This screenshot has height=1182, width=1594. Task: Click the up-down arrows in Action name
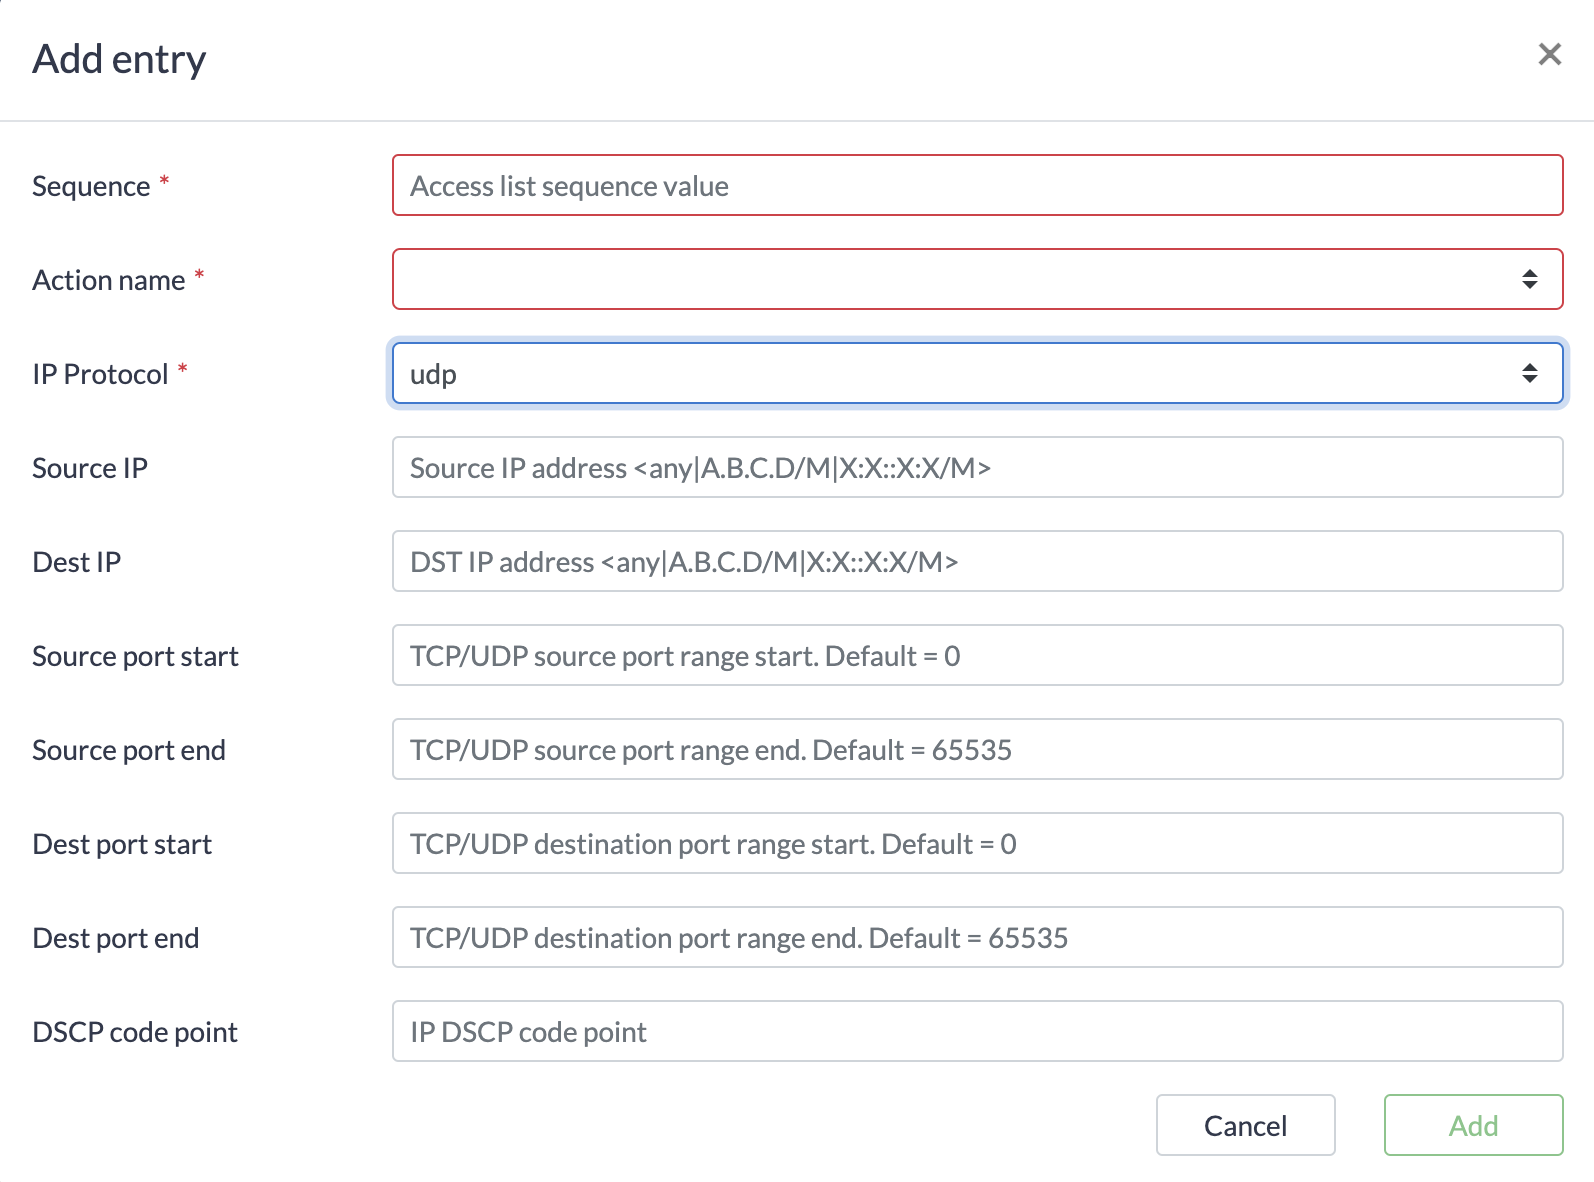coord(1529,280)
